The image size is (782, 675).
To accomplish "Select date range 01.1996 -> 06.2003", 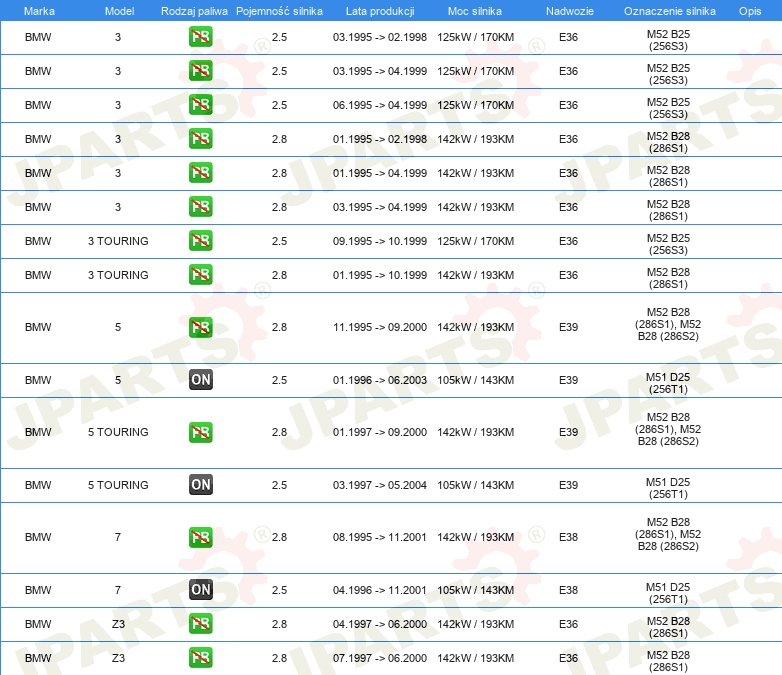I will point(380,380).
